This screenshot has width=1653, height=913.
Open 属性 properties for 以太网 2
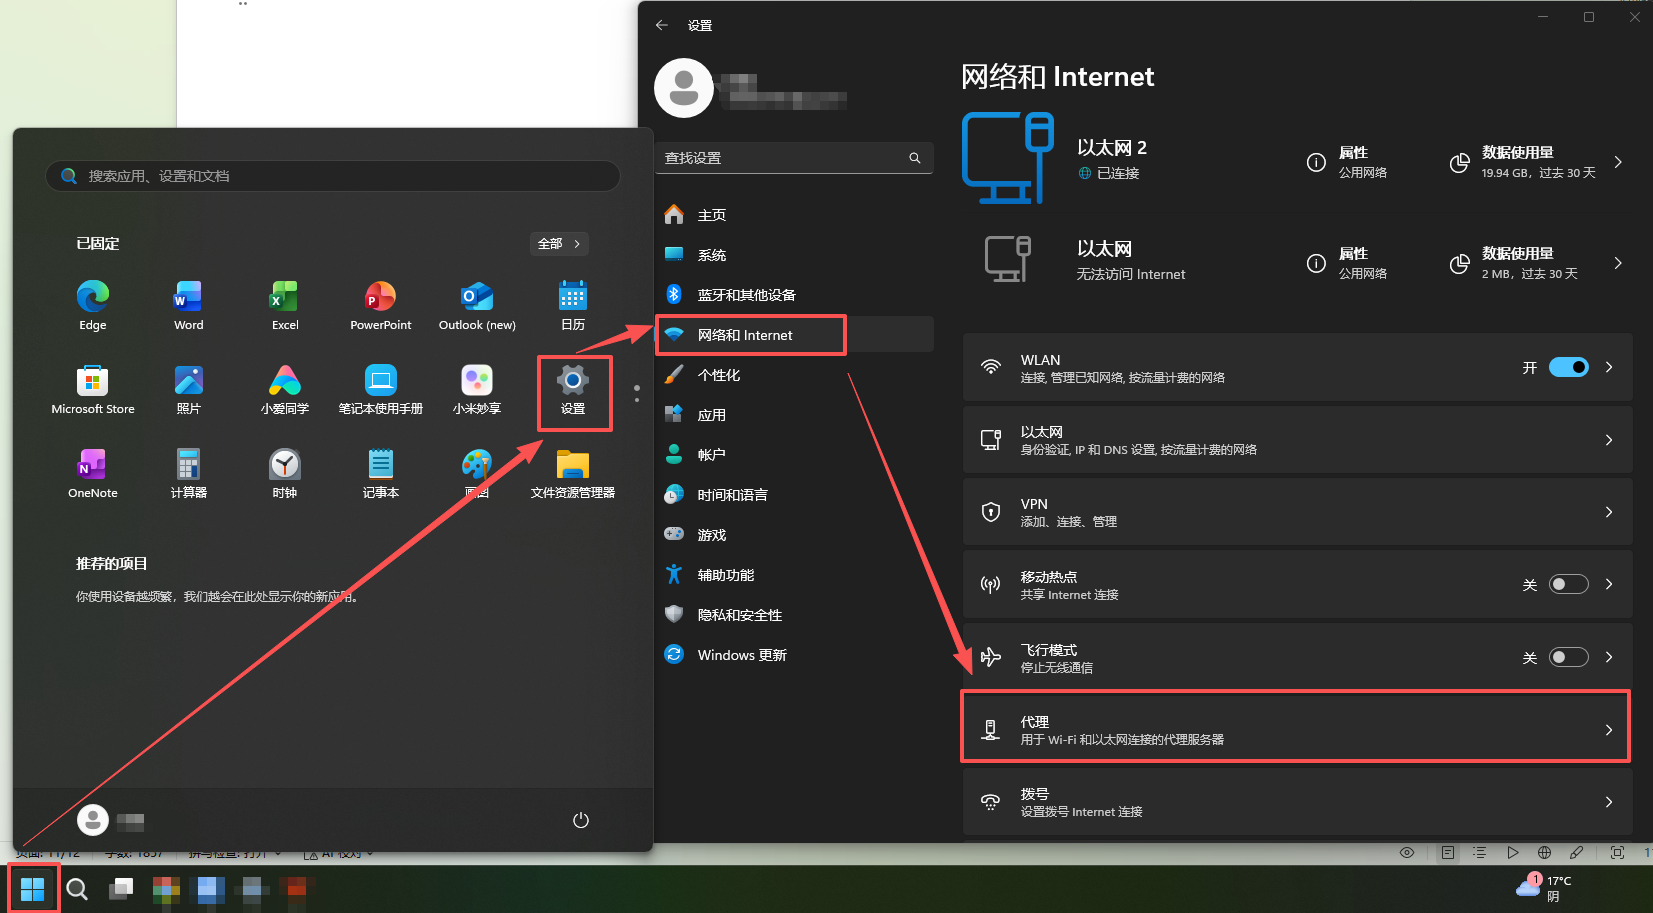tap(1347, 162)
